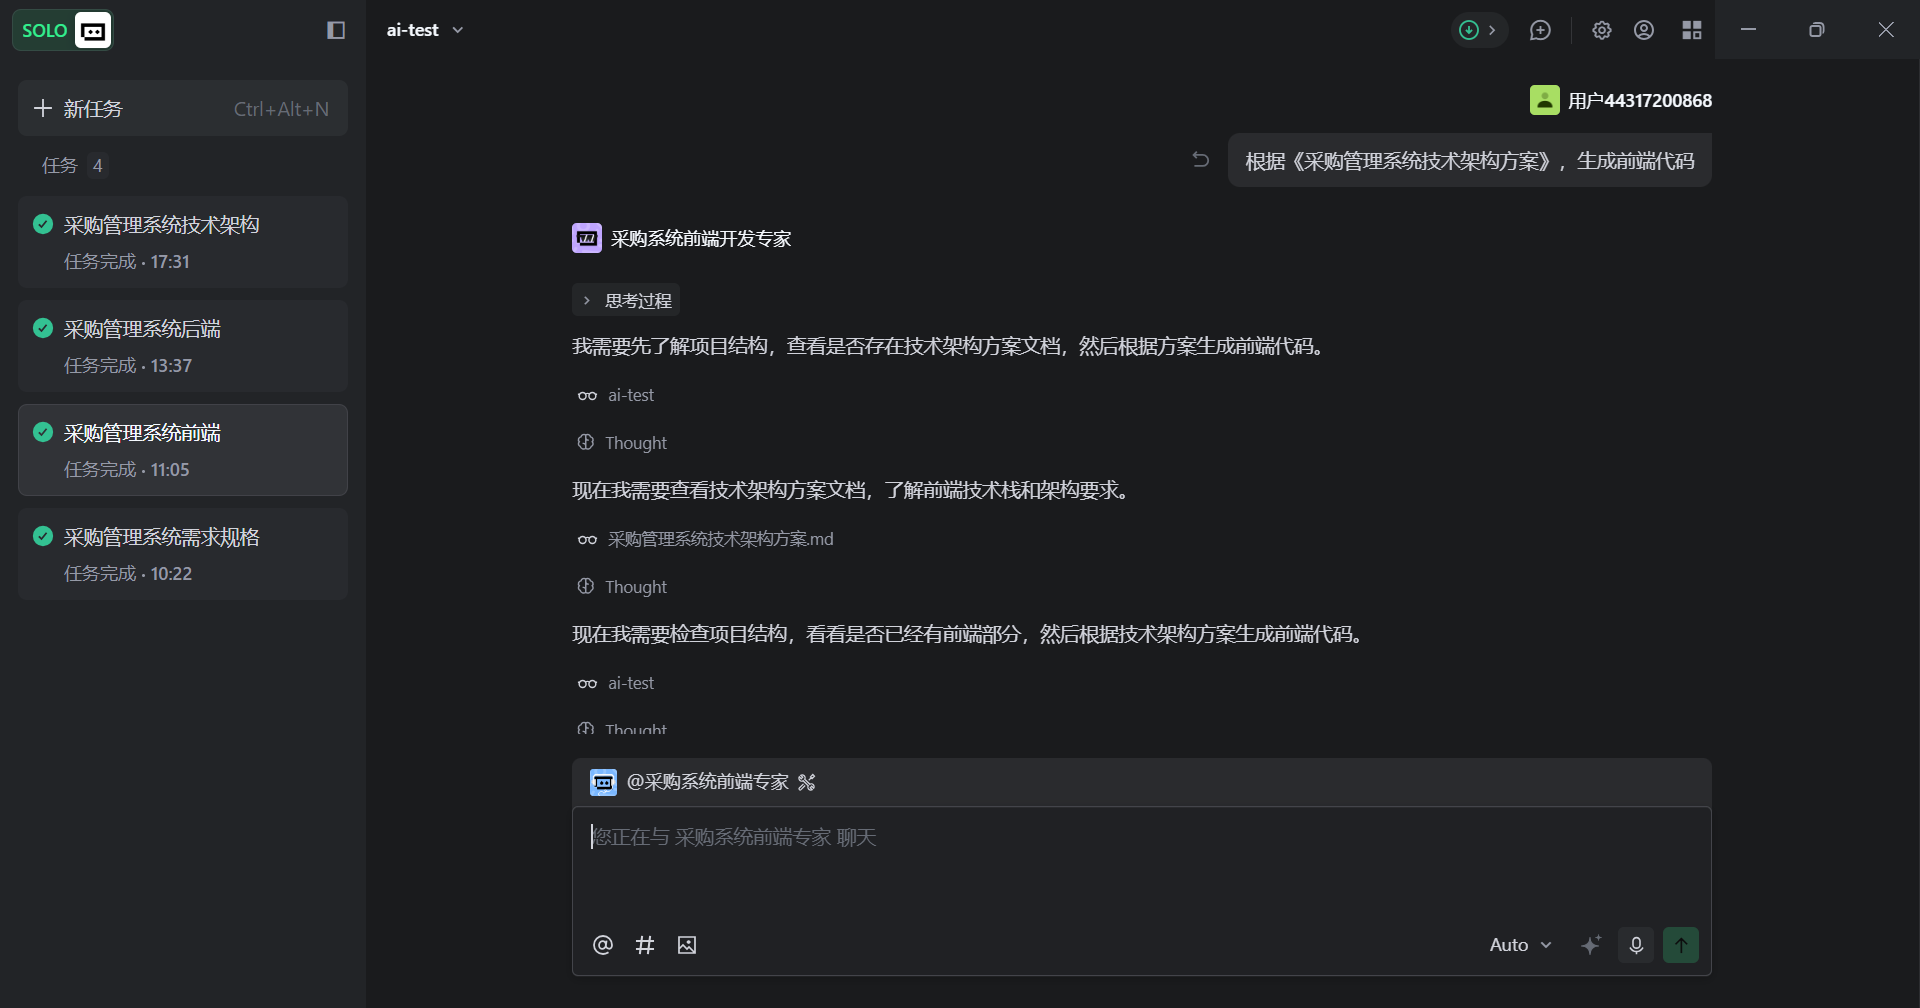This screenshot has width=1920, height=1008.
Task: Collapse the sidebar with the panel toggle icon
Action: (336, 30)
